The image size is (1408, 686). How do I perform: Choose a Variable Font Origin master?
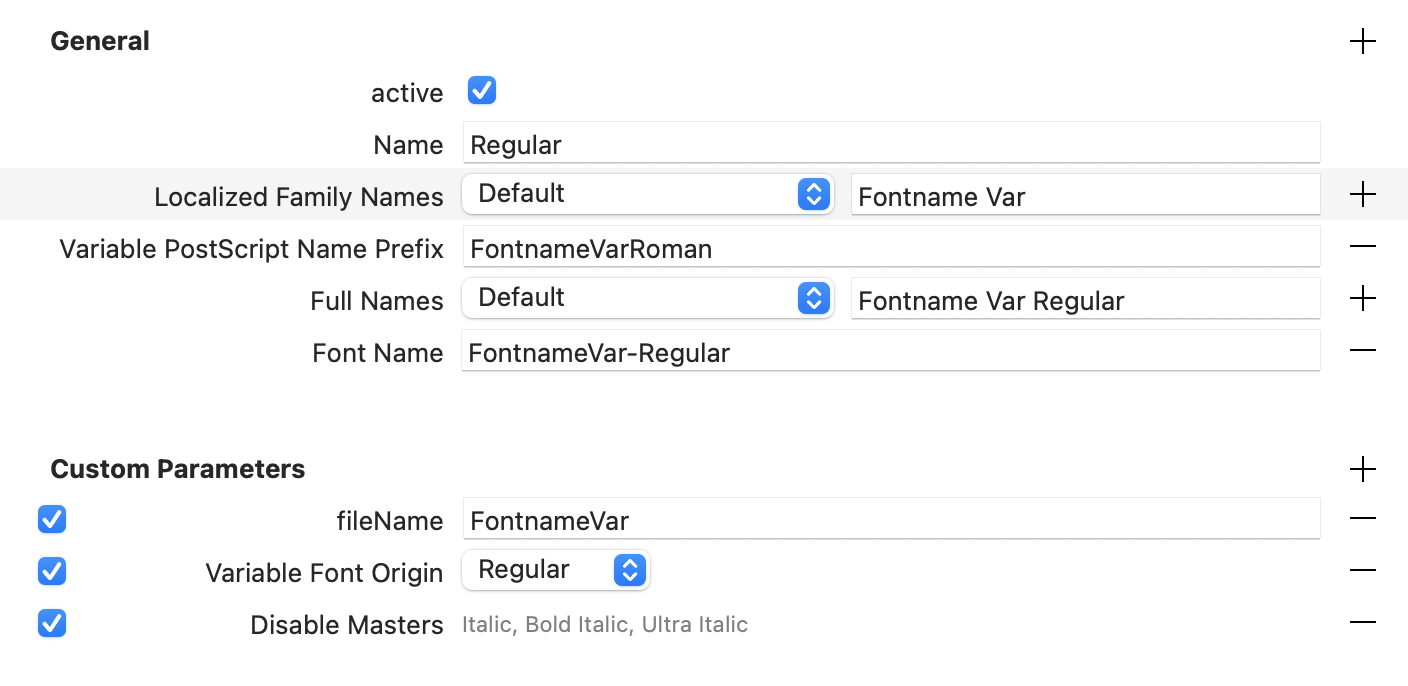[555, 570]
